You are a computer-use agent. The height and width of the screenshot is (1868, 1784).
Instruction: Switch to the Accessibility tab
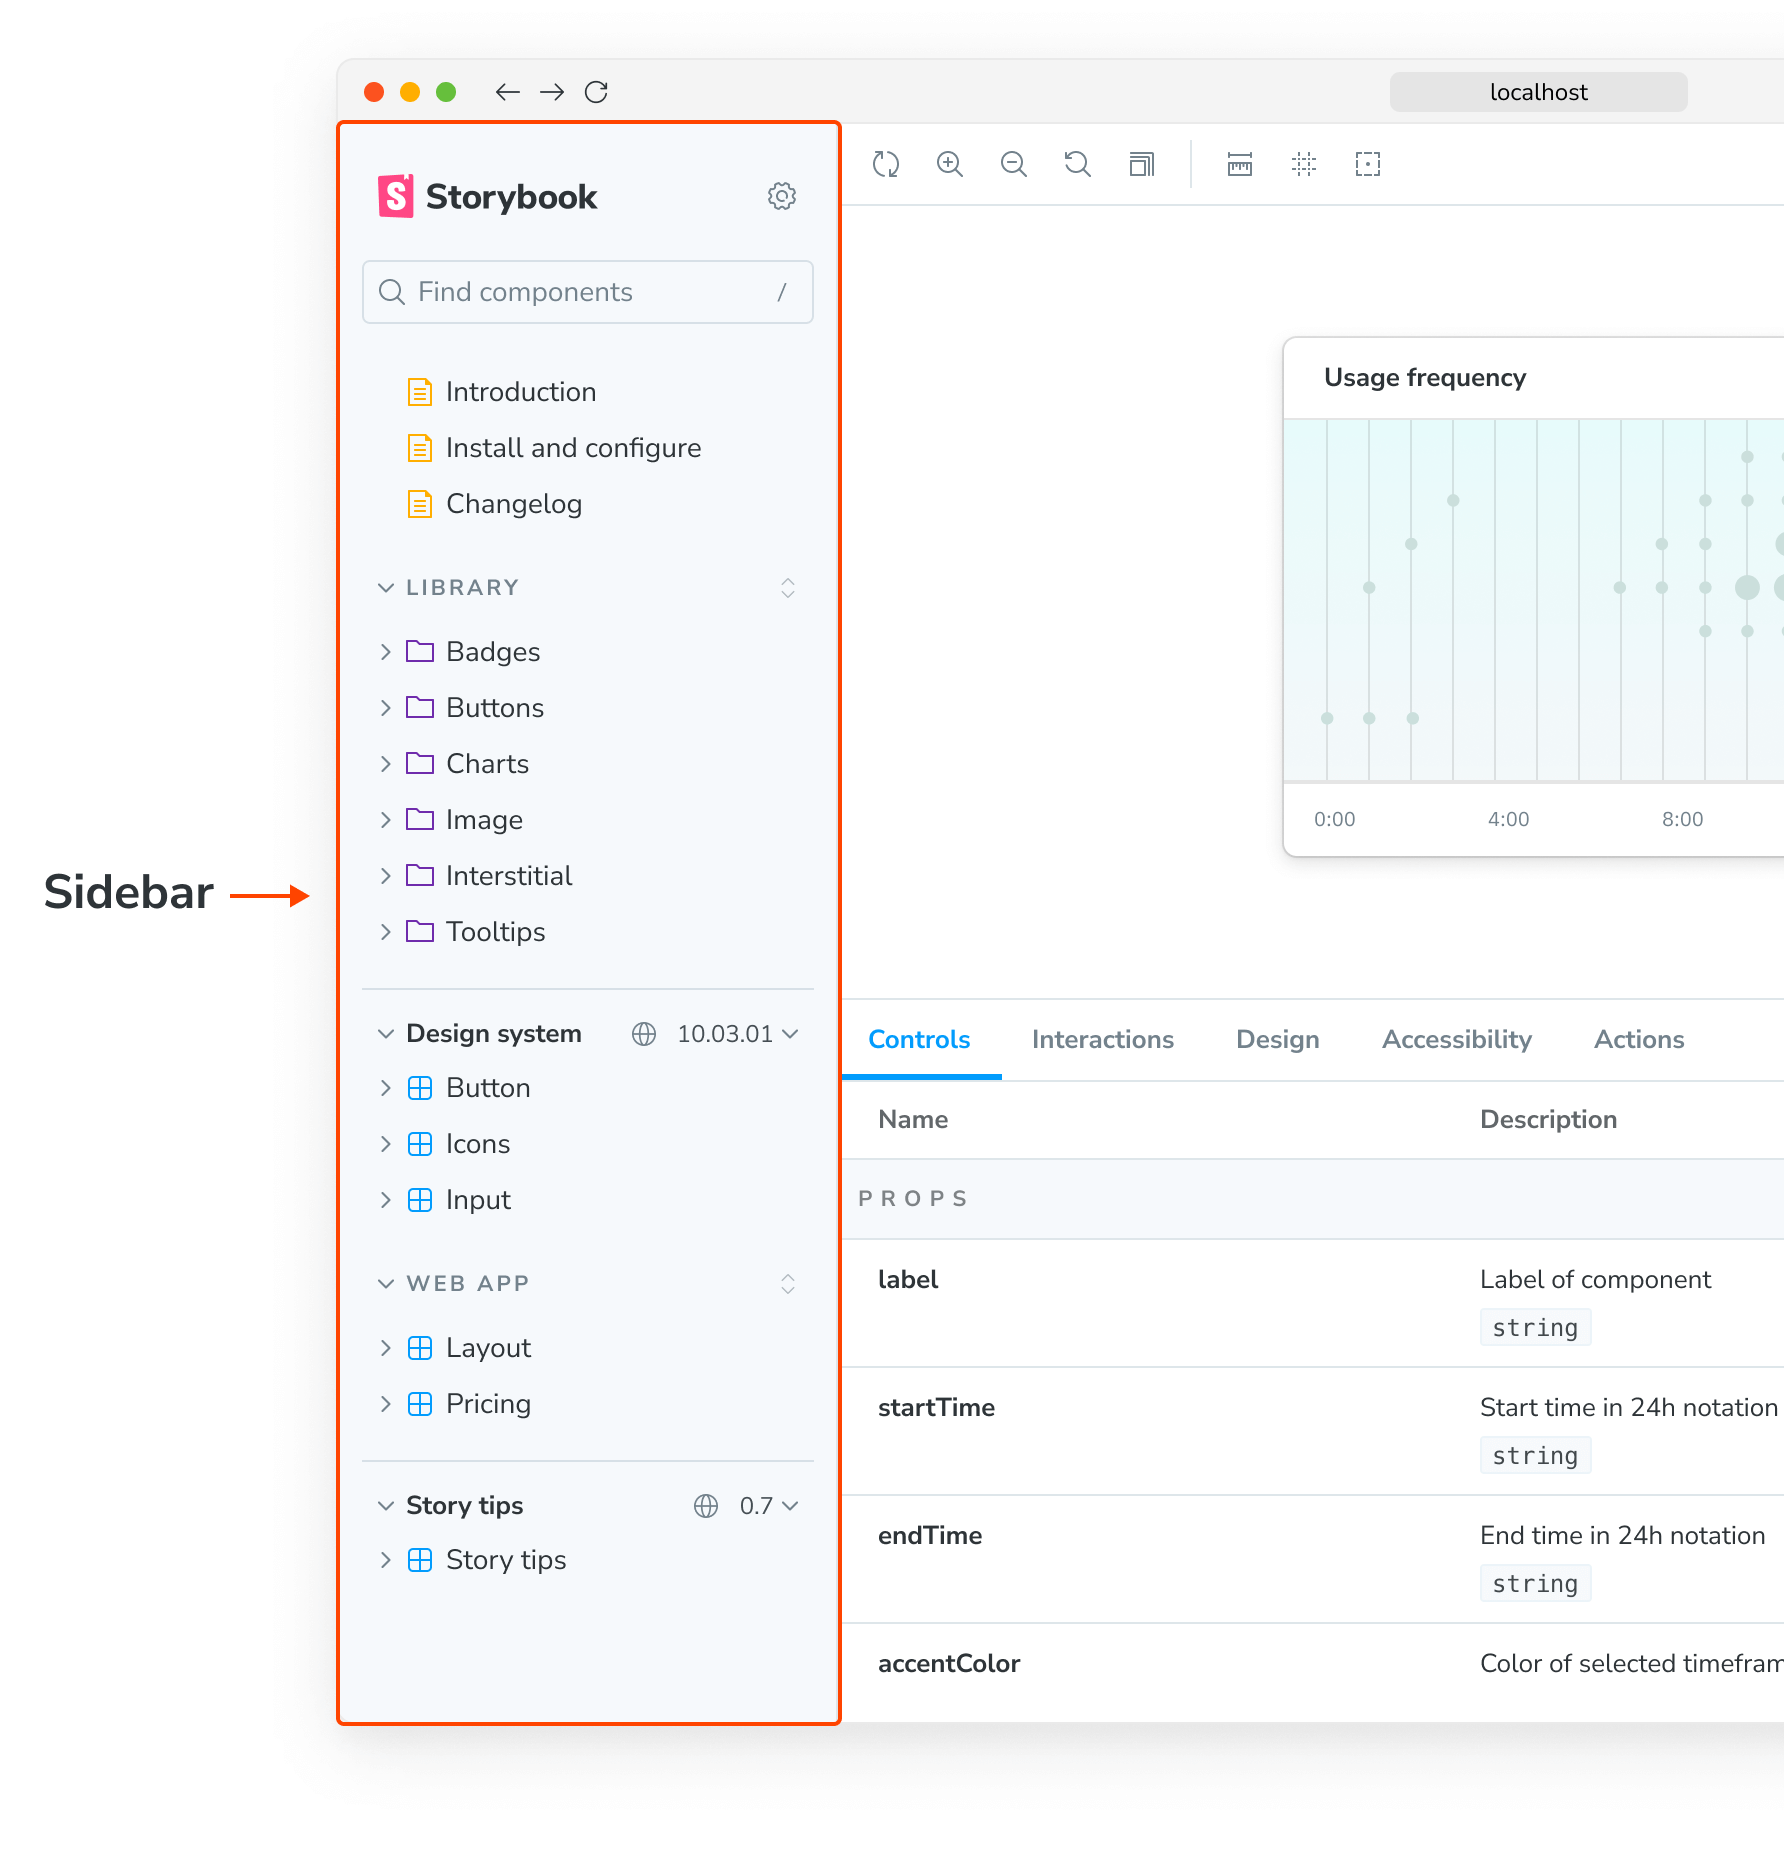pos(1456,1040)
